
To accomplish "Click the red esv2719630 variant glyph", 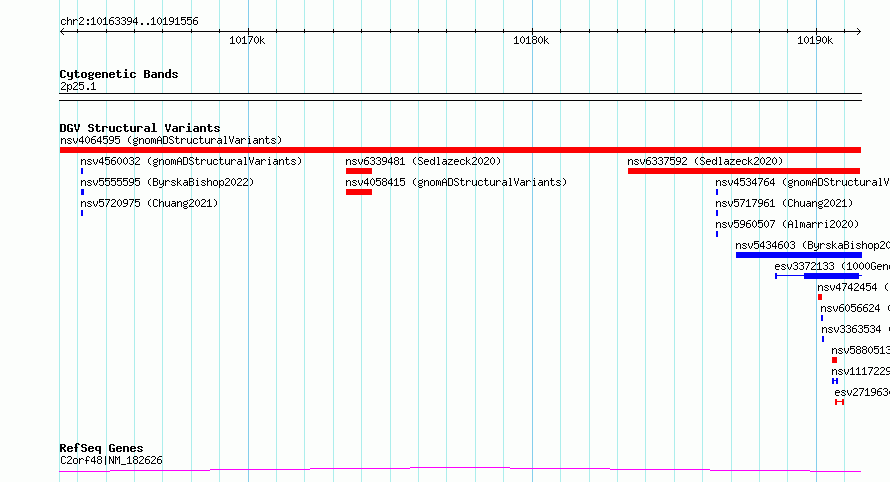I will pyautogui.click(x=839, y=402).
